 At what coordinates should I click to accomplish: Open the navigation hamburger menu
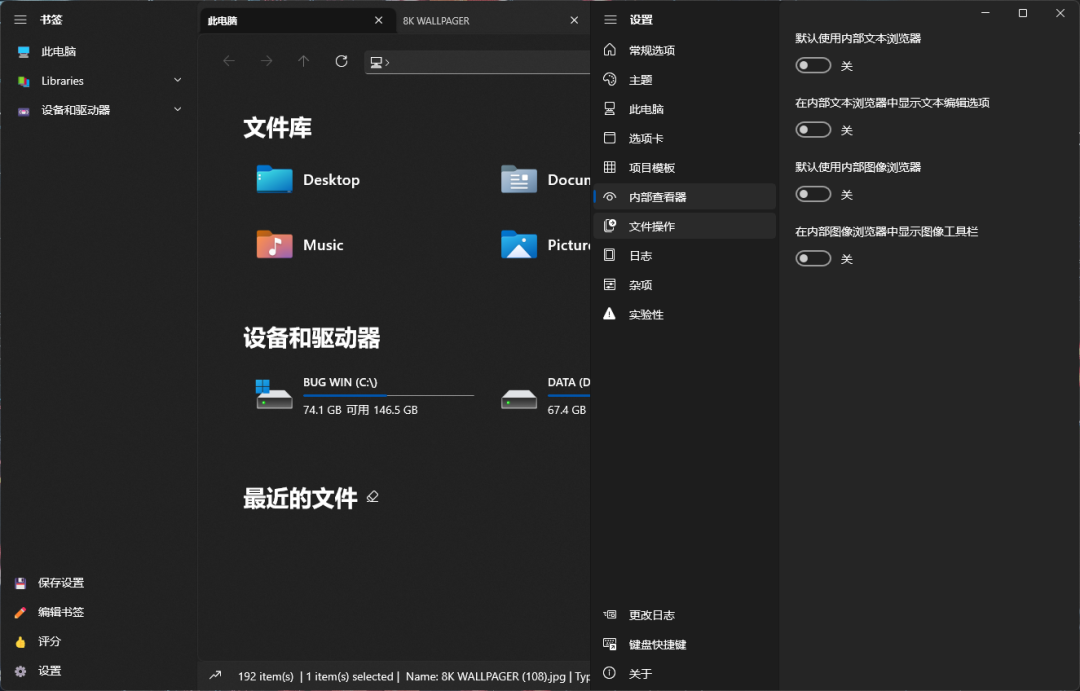point(20,19)
